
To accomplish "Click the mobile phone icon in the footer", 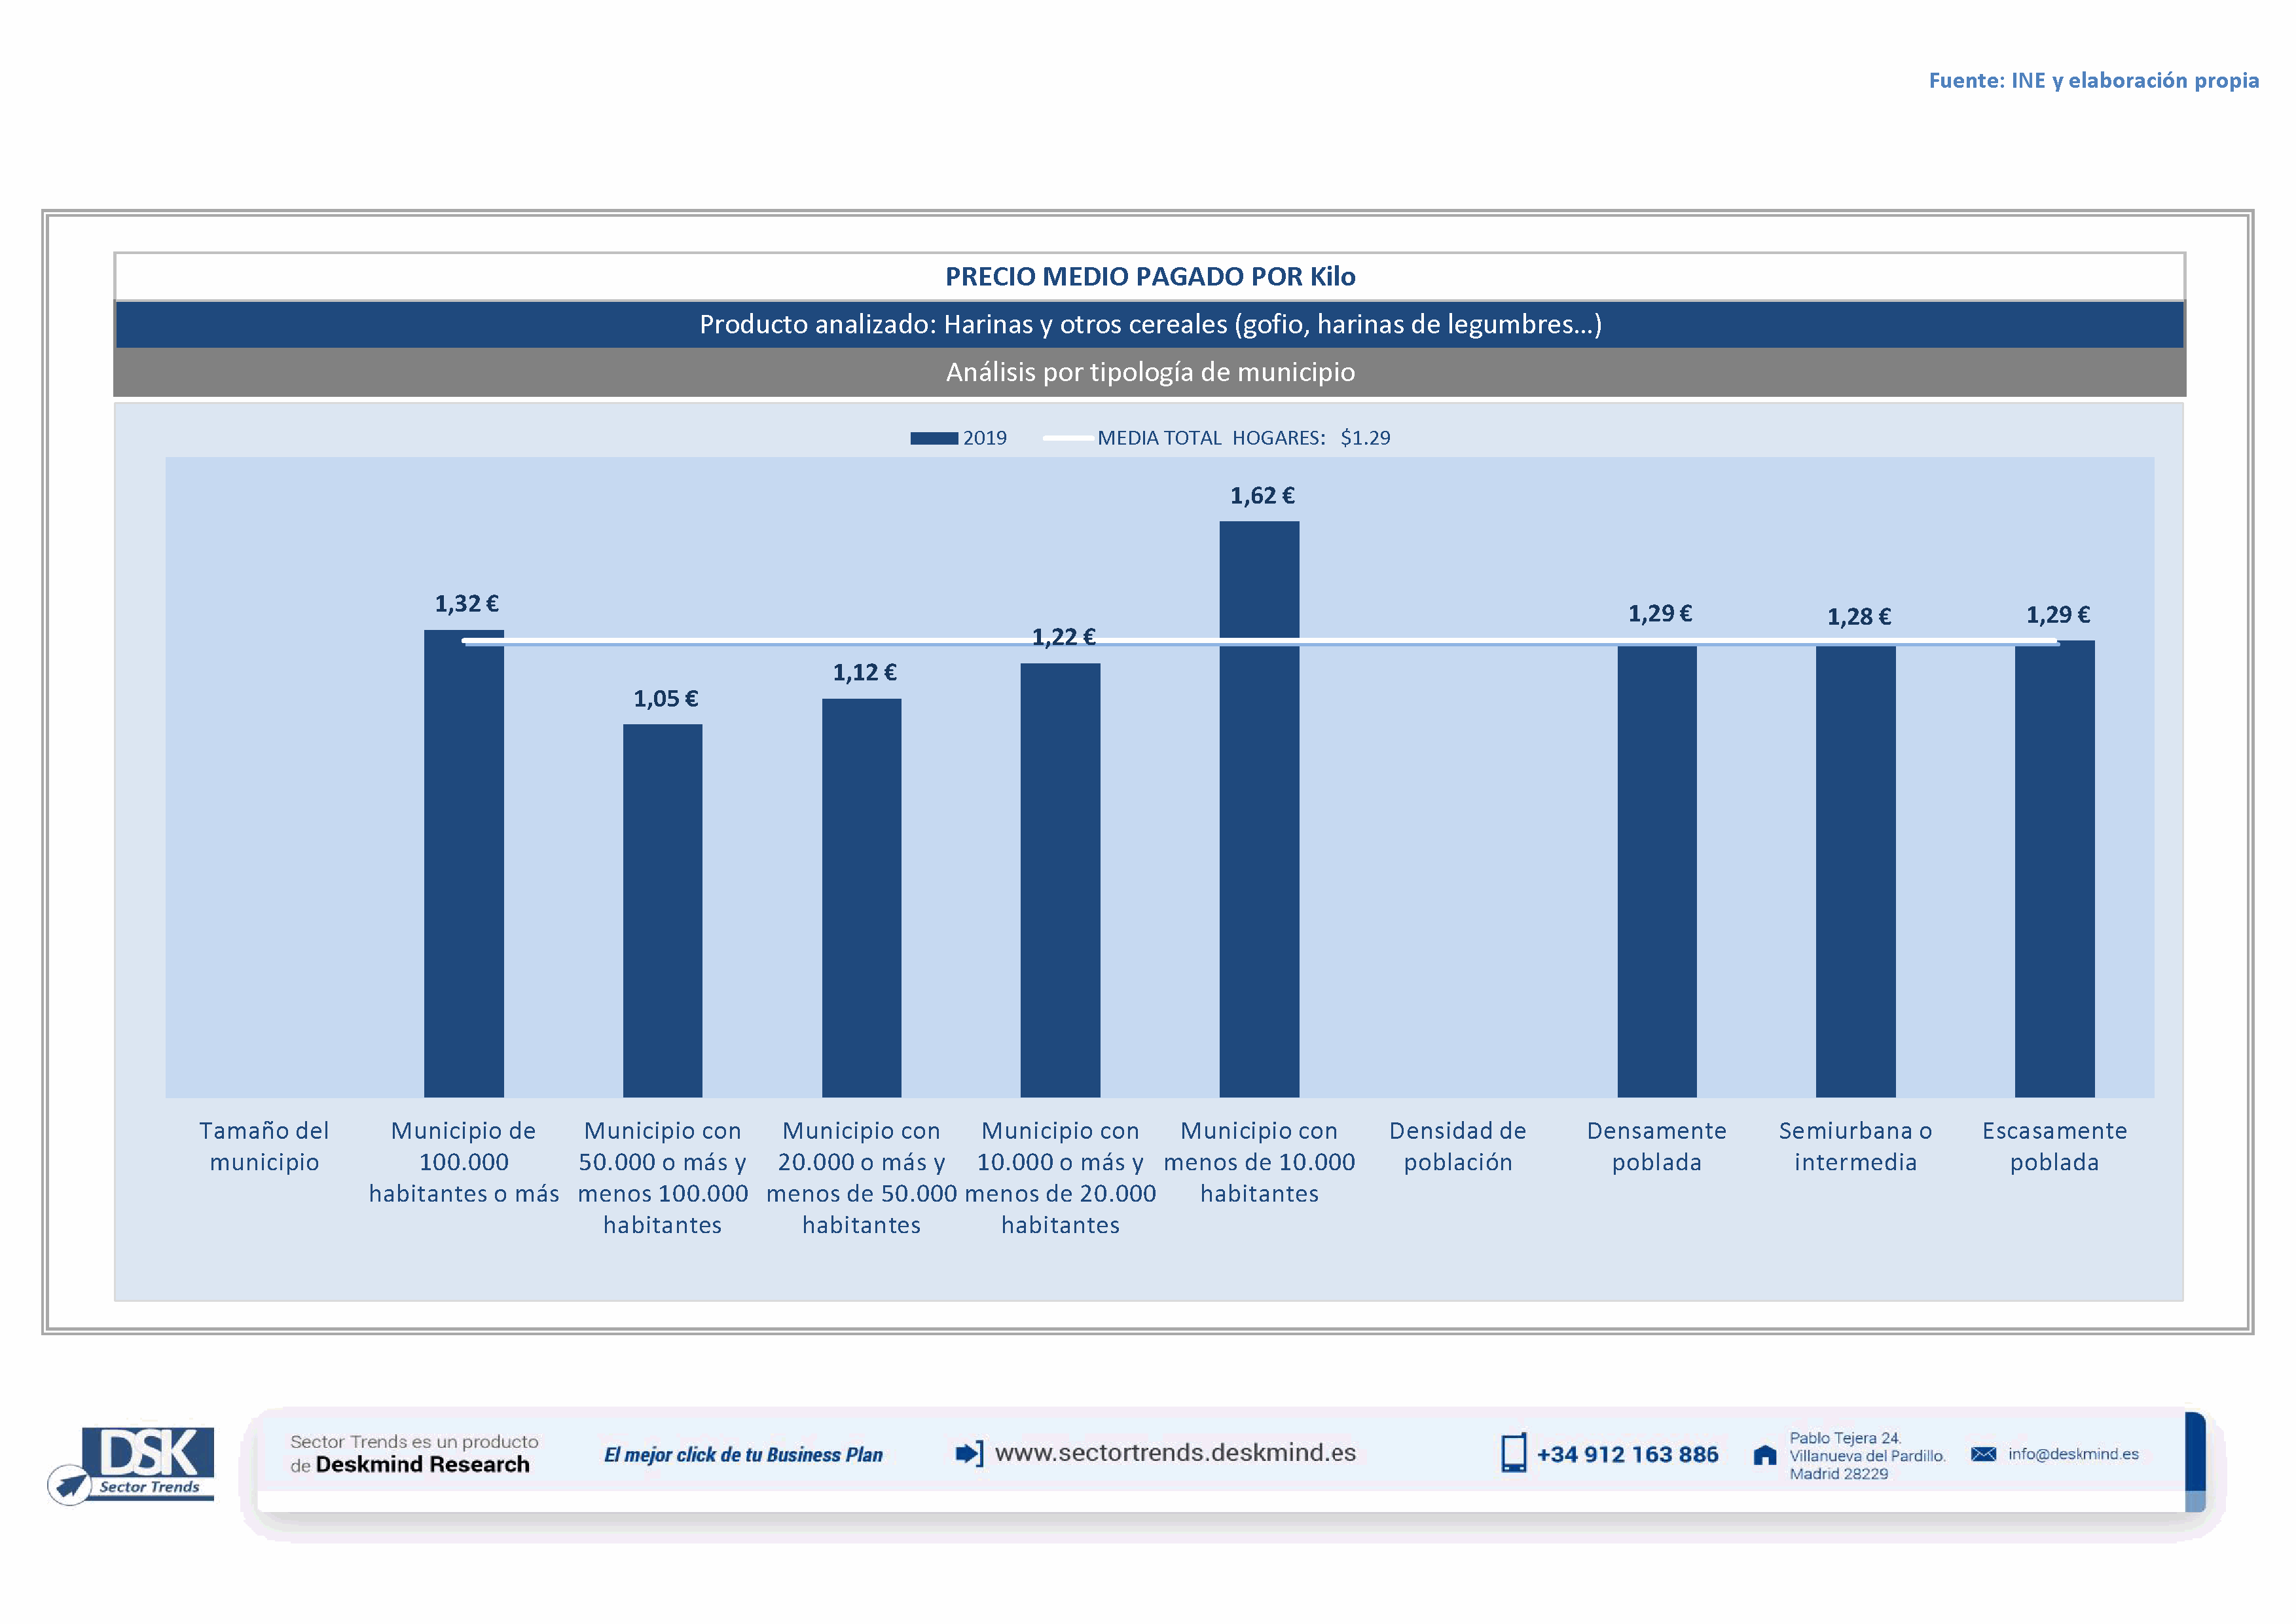I will coord(1513,1453).
